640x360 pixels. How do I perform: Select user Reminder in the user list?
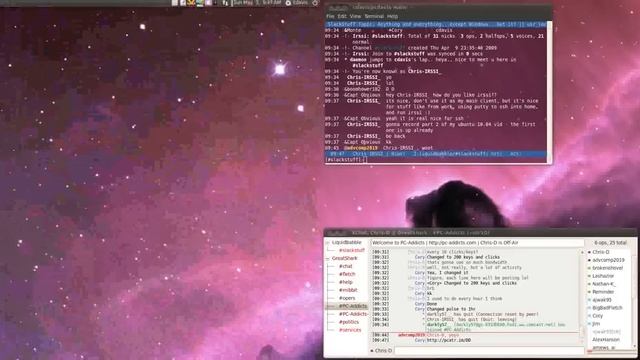point(603,292)
